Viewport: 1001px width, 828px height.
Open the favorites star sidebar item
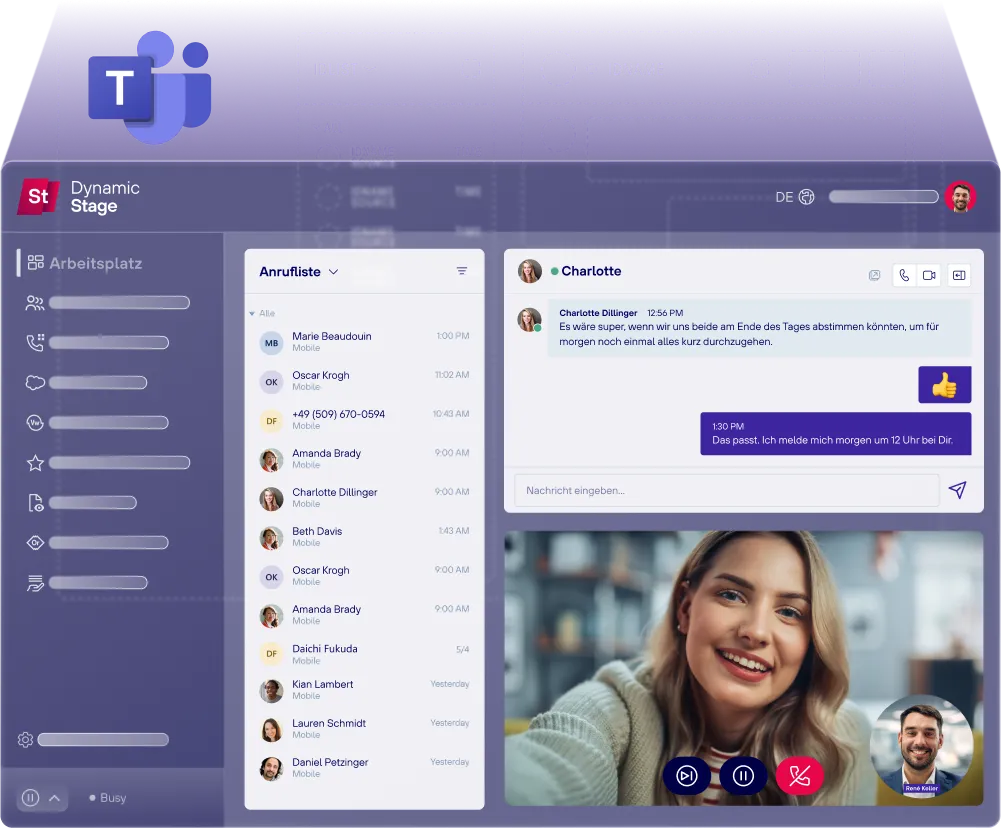(34, 462)
